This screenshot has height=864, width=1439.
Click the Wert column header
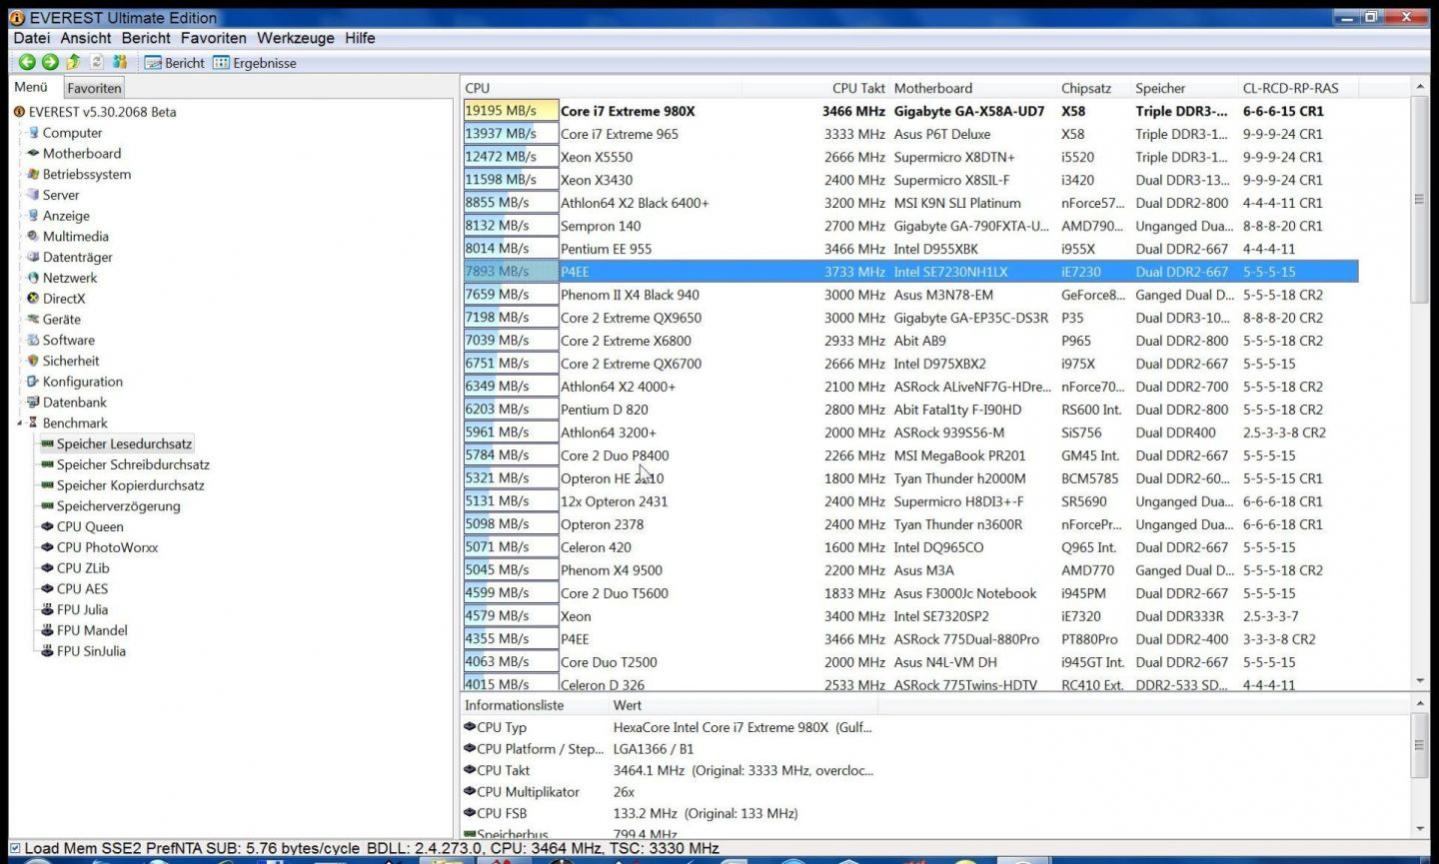click(x=627, y=705)
